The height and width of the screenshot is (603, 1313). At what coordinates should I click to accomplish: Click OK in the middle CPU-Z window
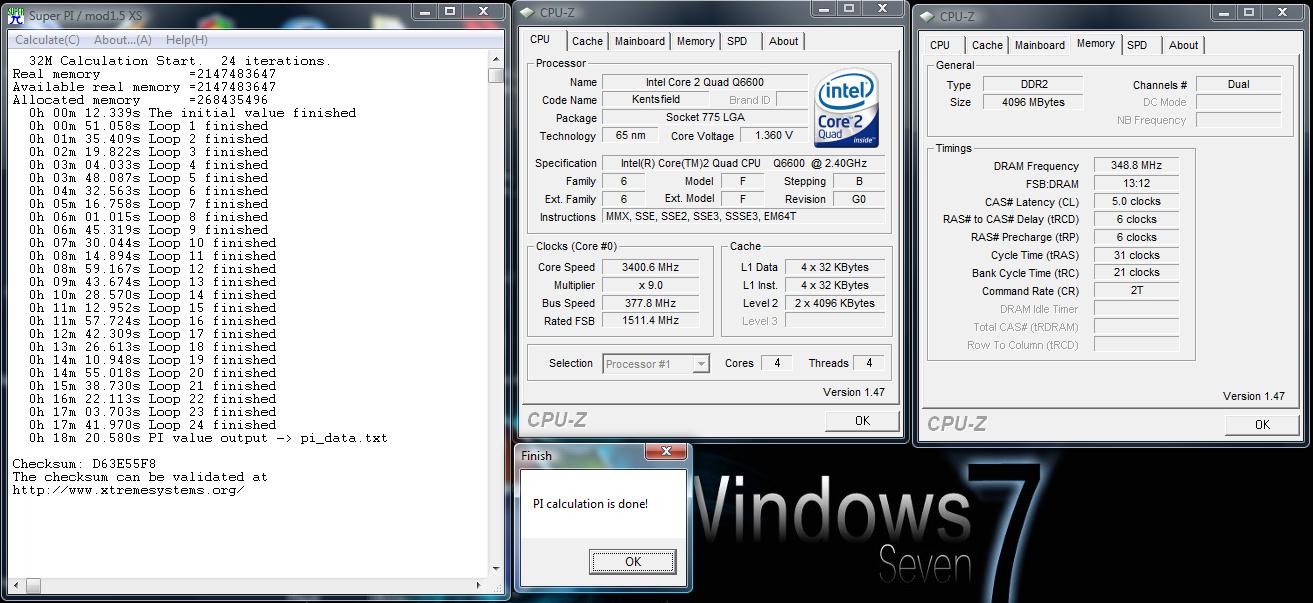click(x=862, y=421)
